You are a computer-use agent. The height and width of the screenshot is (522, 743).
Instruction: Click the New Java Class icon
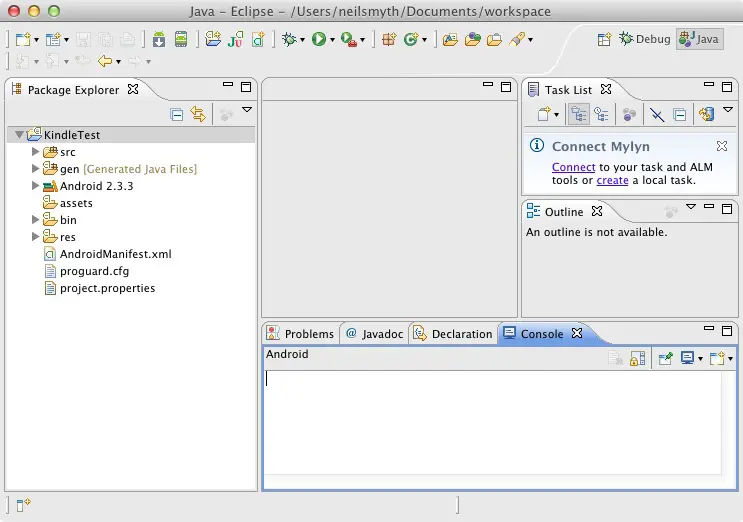tap(411, 39)
